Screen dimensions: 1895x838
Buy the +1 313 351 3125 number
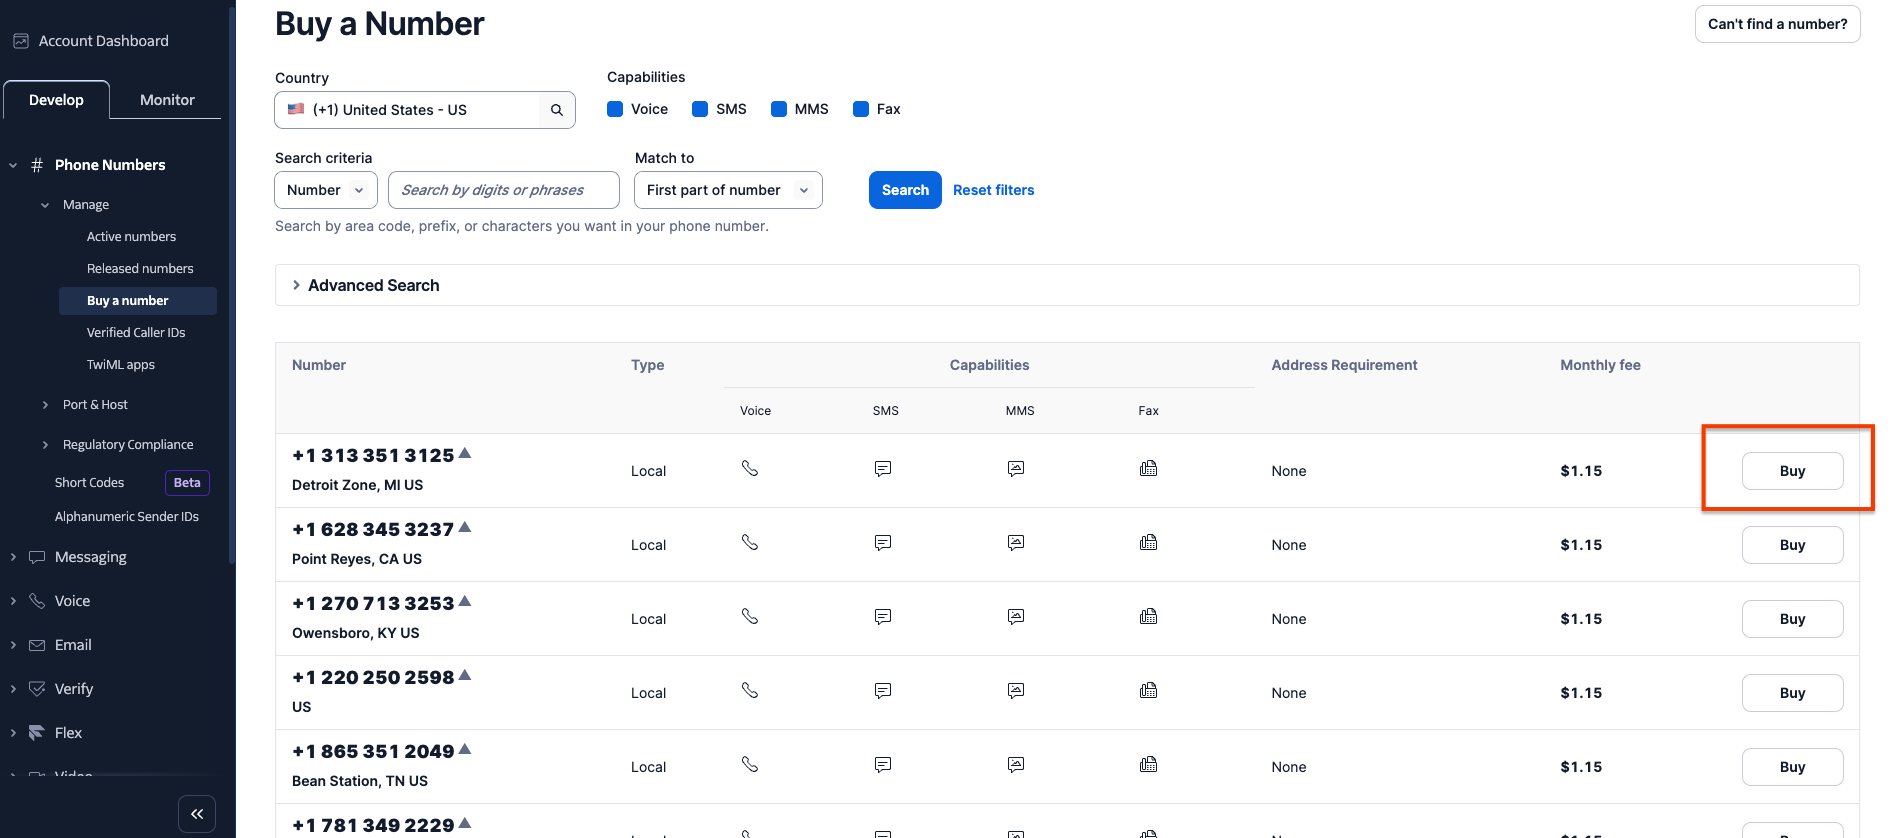tap(1792, 471)
